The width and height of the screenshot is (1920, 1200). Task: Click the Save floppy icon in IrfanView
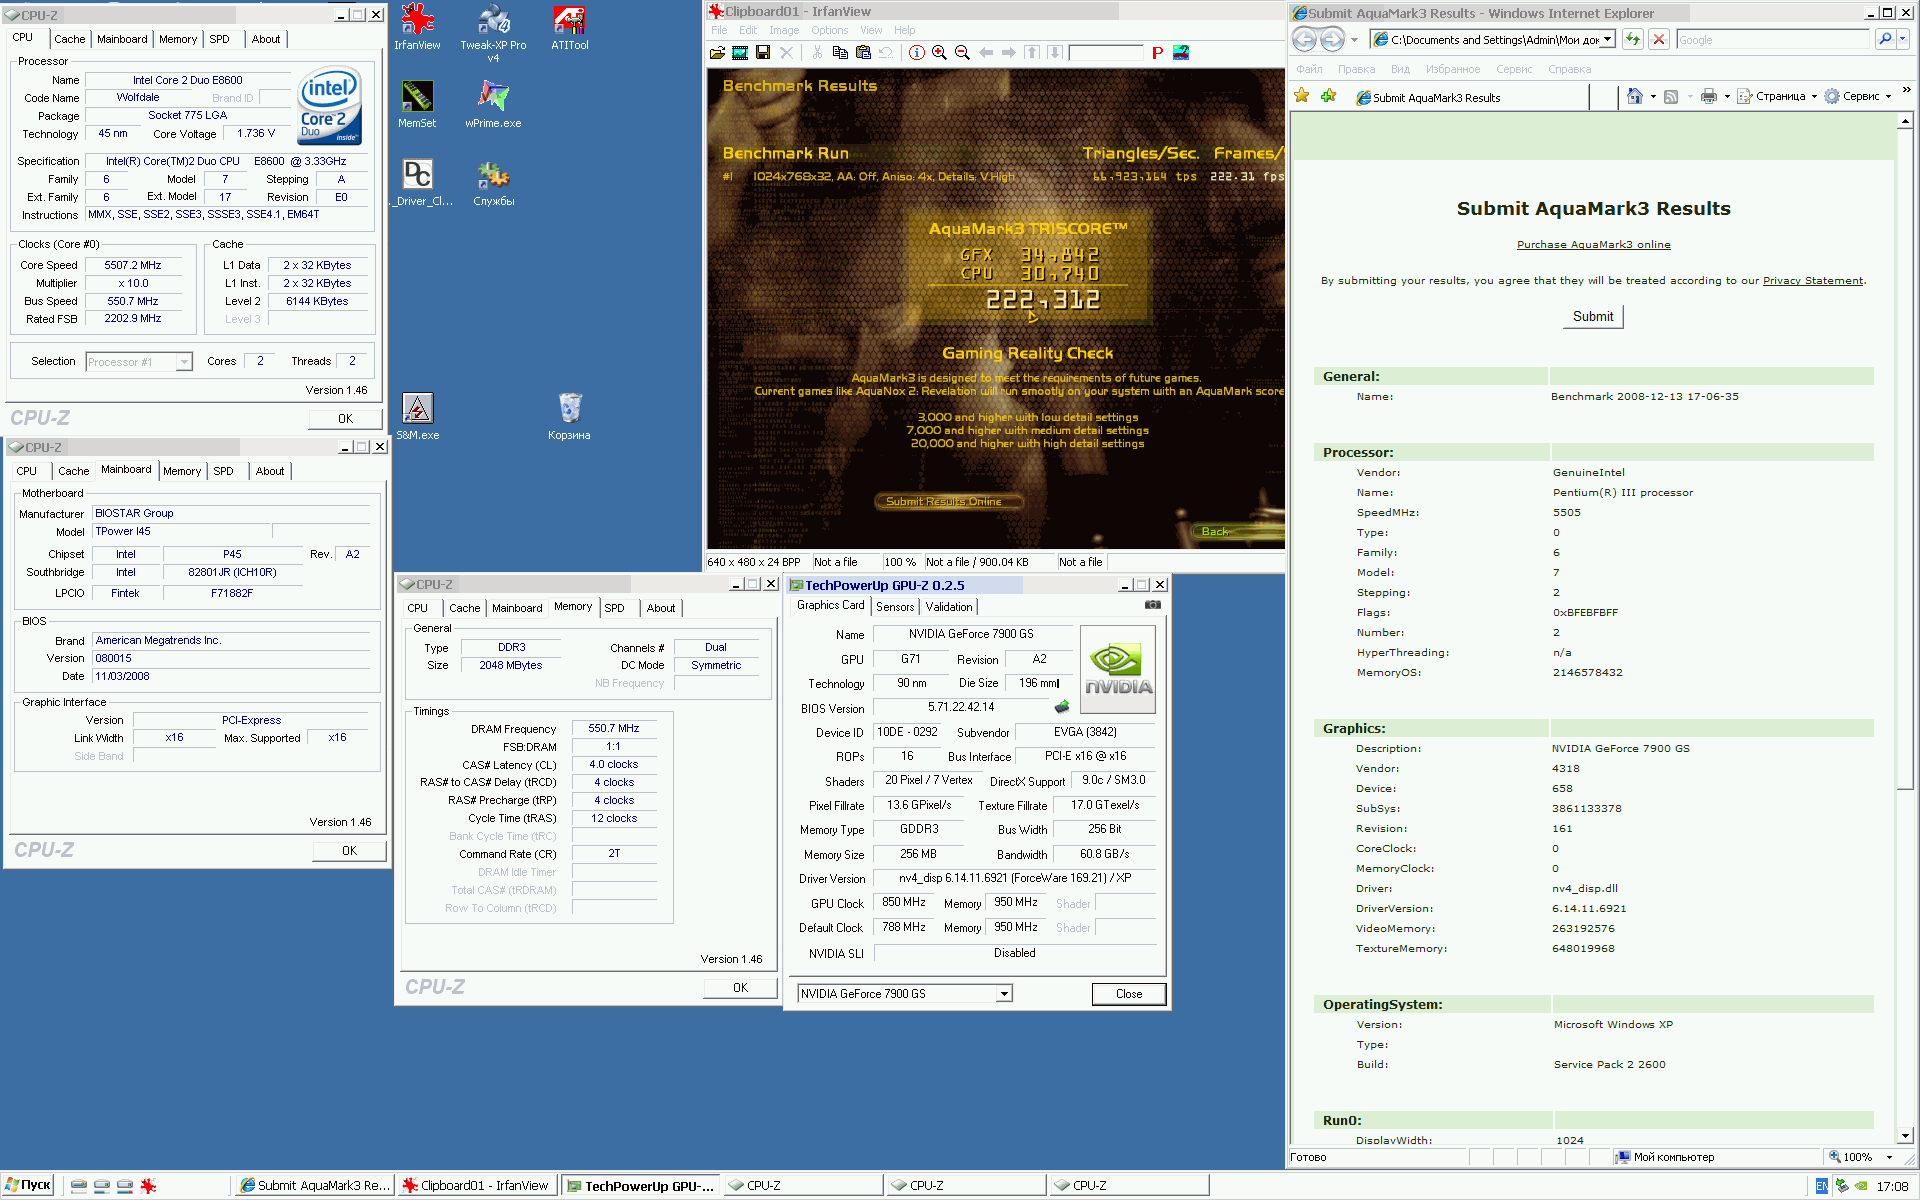pos(763,53)
